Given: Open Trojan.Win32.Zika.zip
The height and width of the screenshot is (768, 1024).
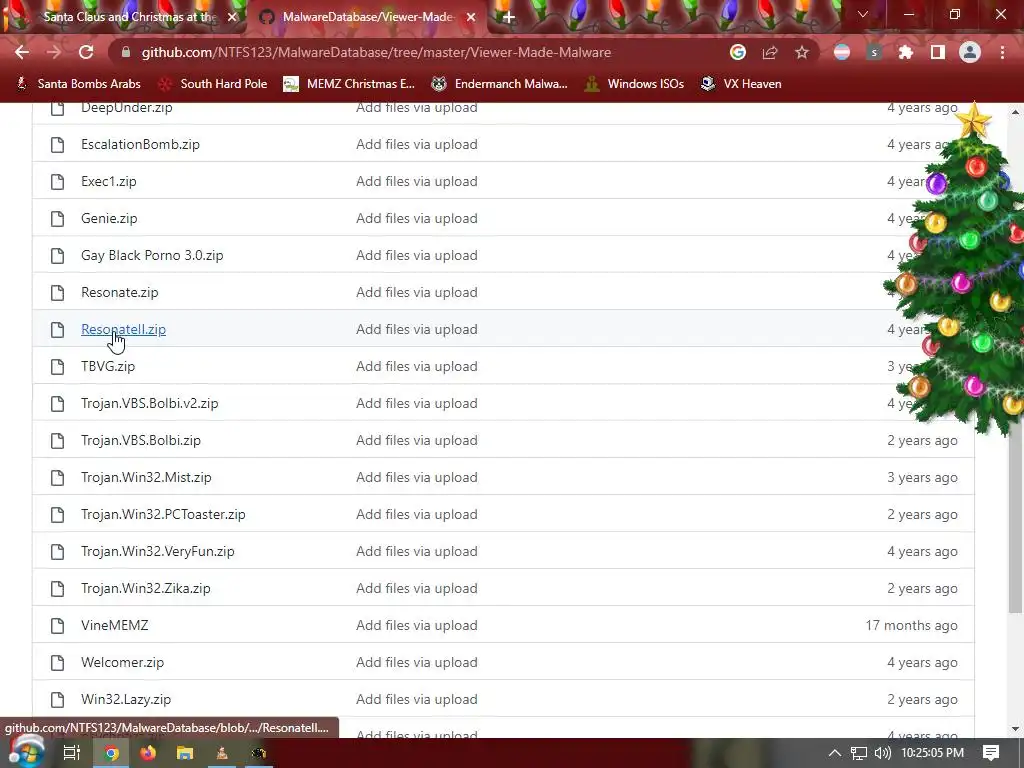Looking at the screenshot, I should coord(146,588).
